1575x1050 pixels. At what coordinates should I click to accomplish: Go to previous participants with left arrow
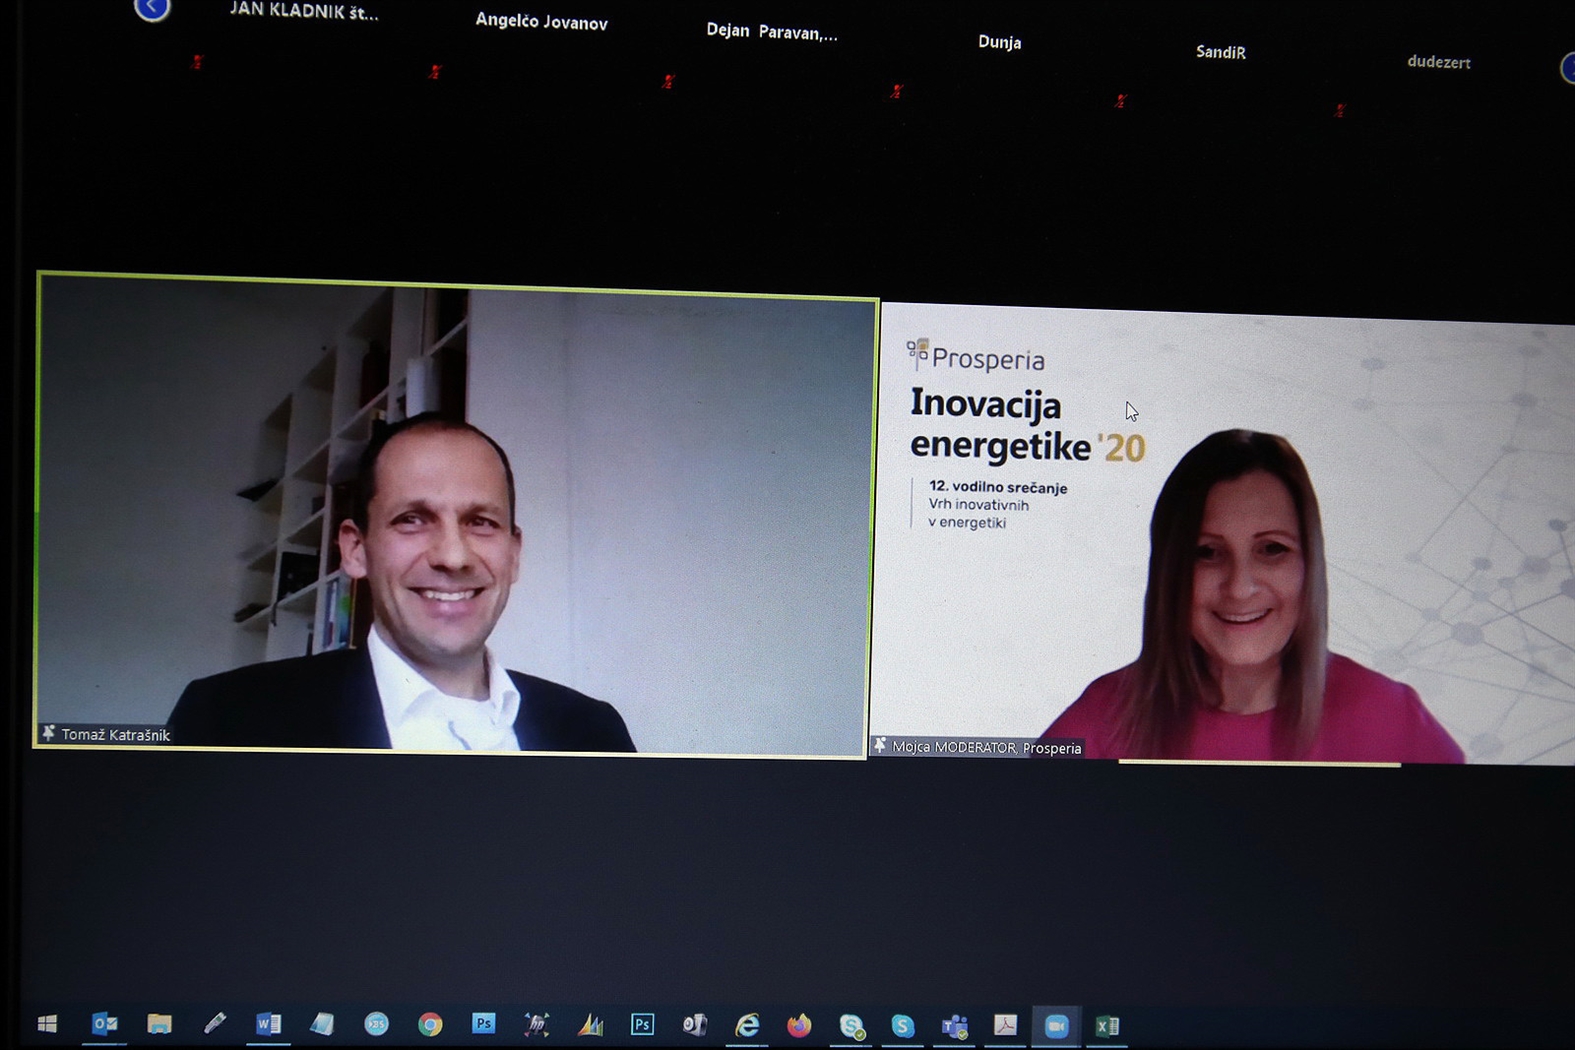pyautogui.click(x=152, y=8)
